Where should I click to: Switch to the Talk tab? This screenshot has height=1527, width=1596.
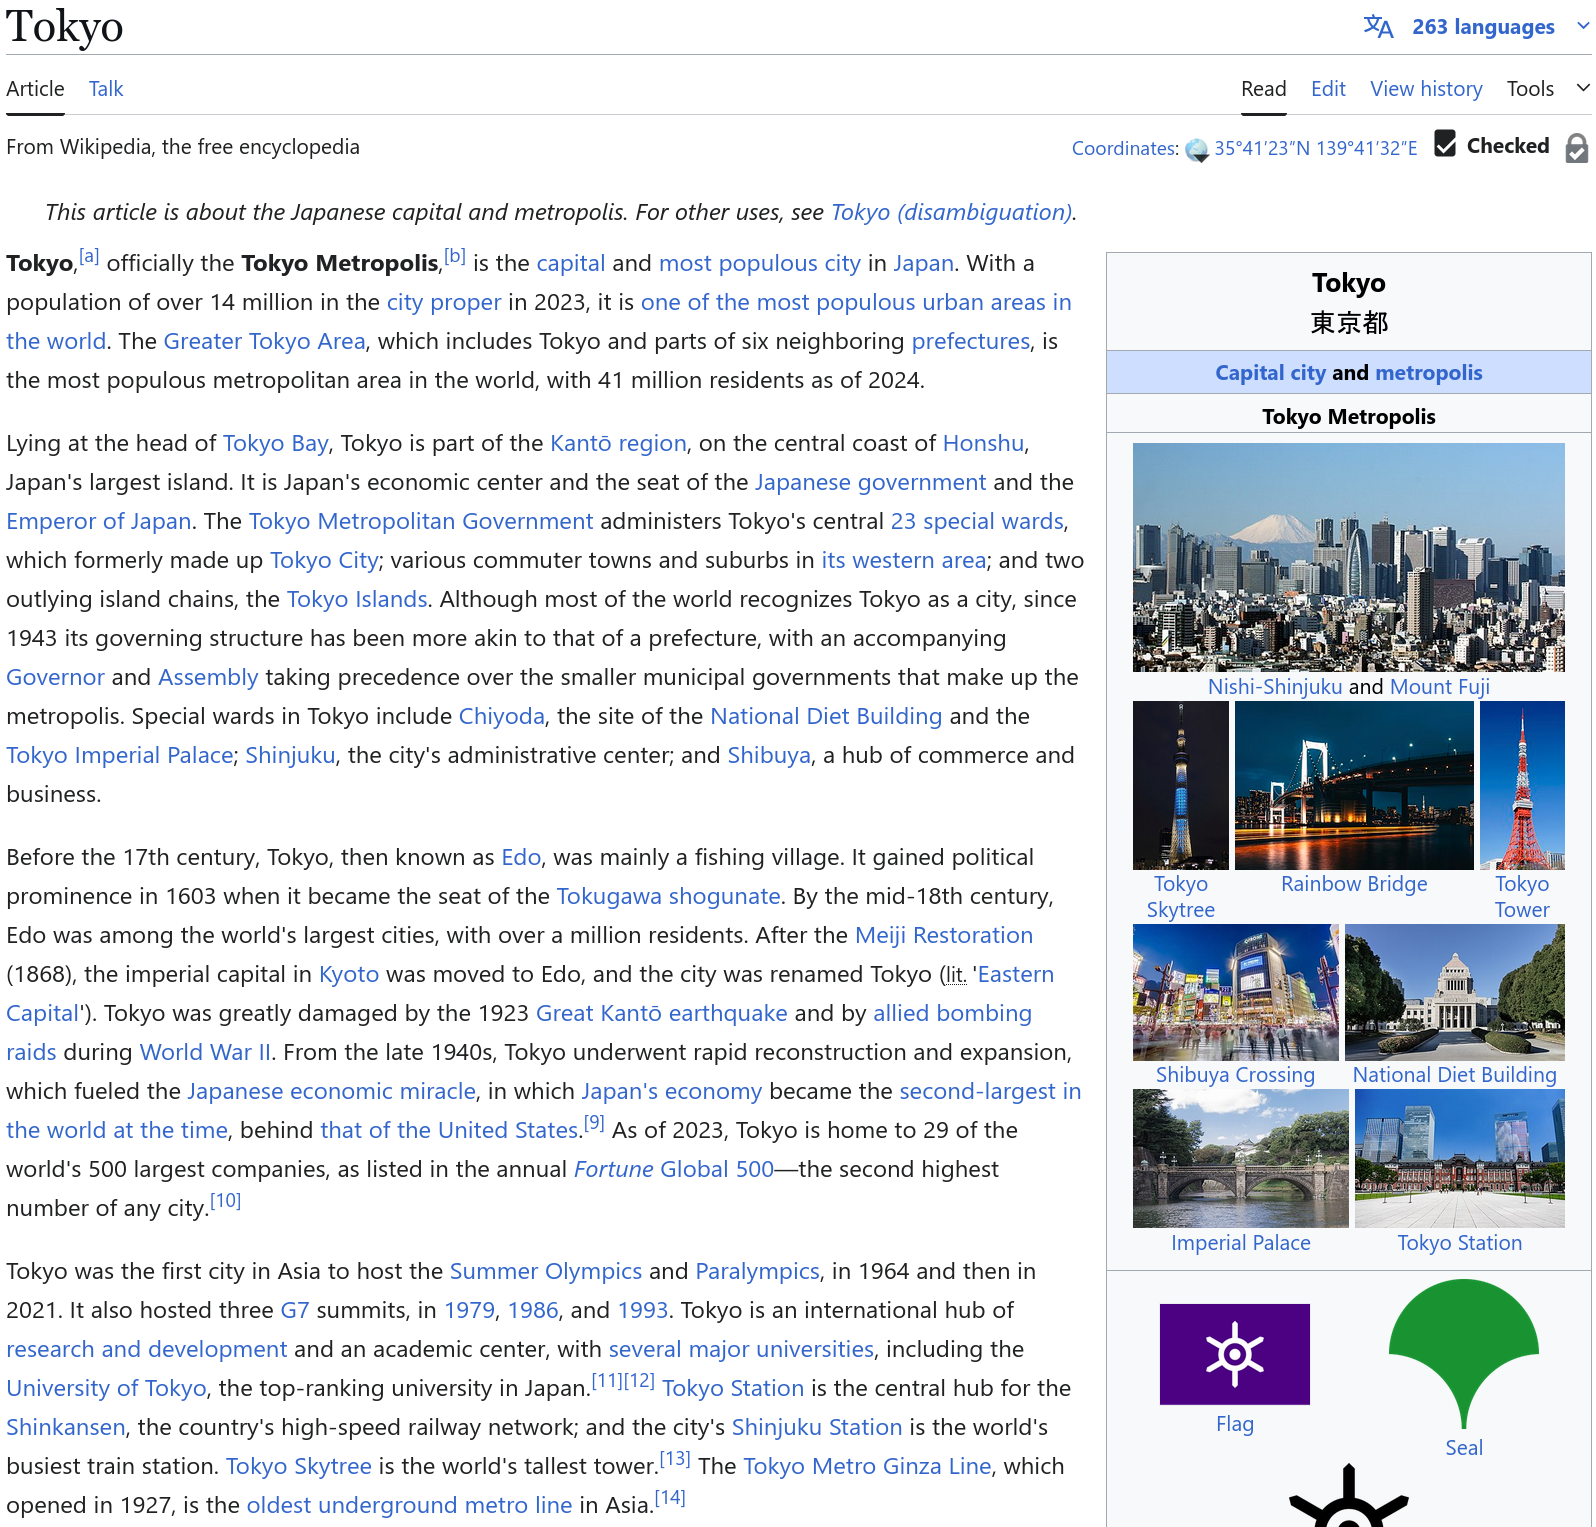point(106,89)
